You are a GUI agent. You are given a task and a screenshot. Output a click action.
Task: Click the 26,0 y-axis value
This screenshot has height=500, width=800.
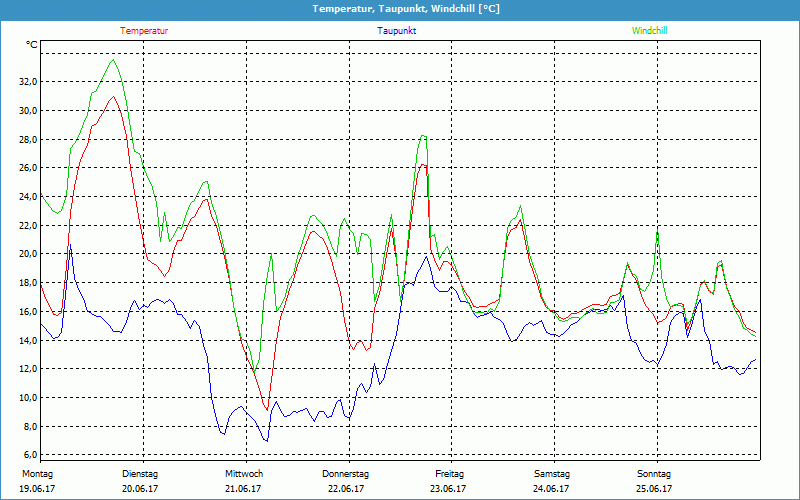click(x=27, y=168)
